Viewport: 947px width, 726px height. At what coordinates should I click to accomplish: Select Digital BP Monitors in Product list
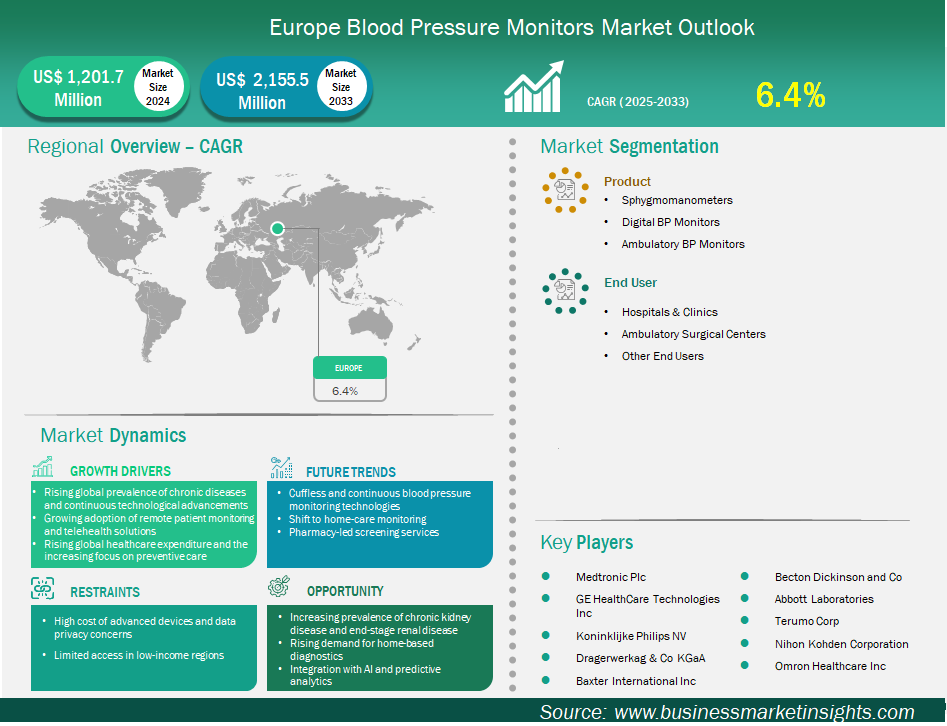click(x=670, y=222)
